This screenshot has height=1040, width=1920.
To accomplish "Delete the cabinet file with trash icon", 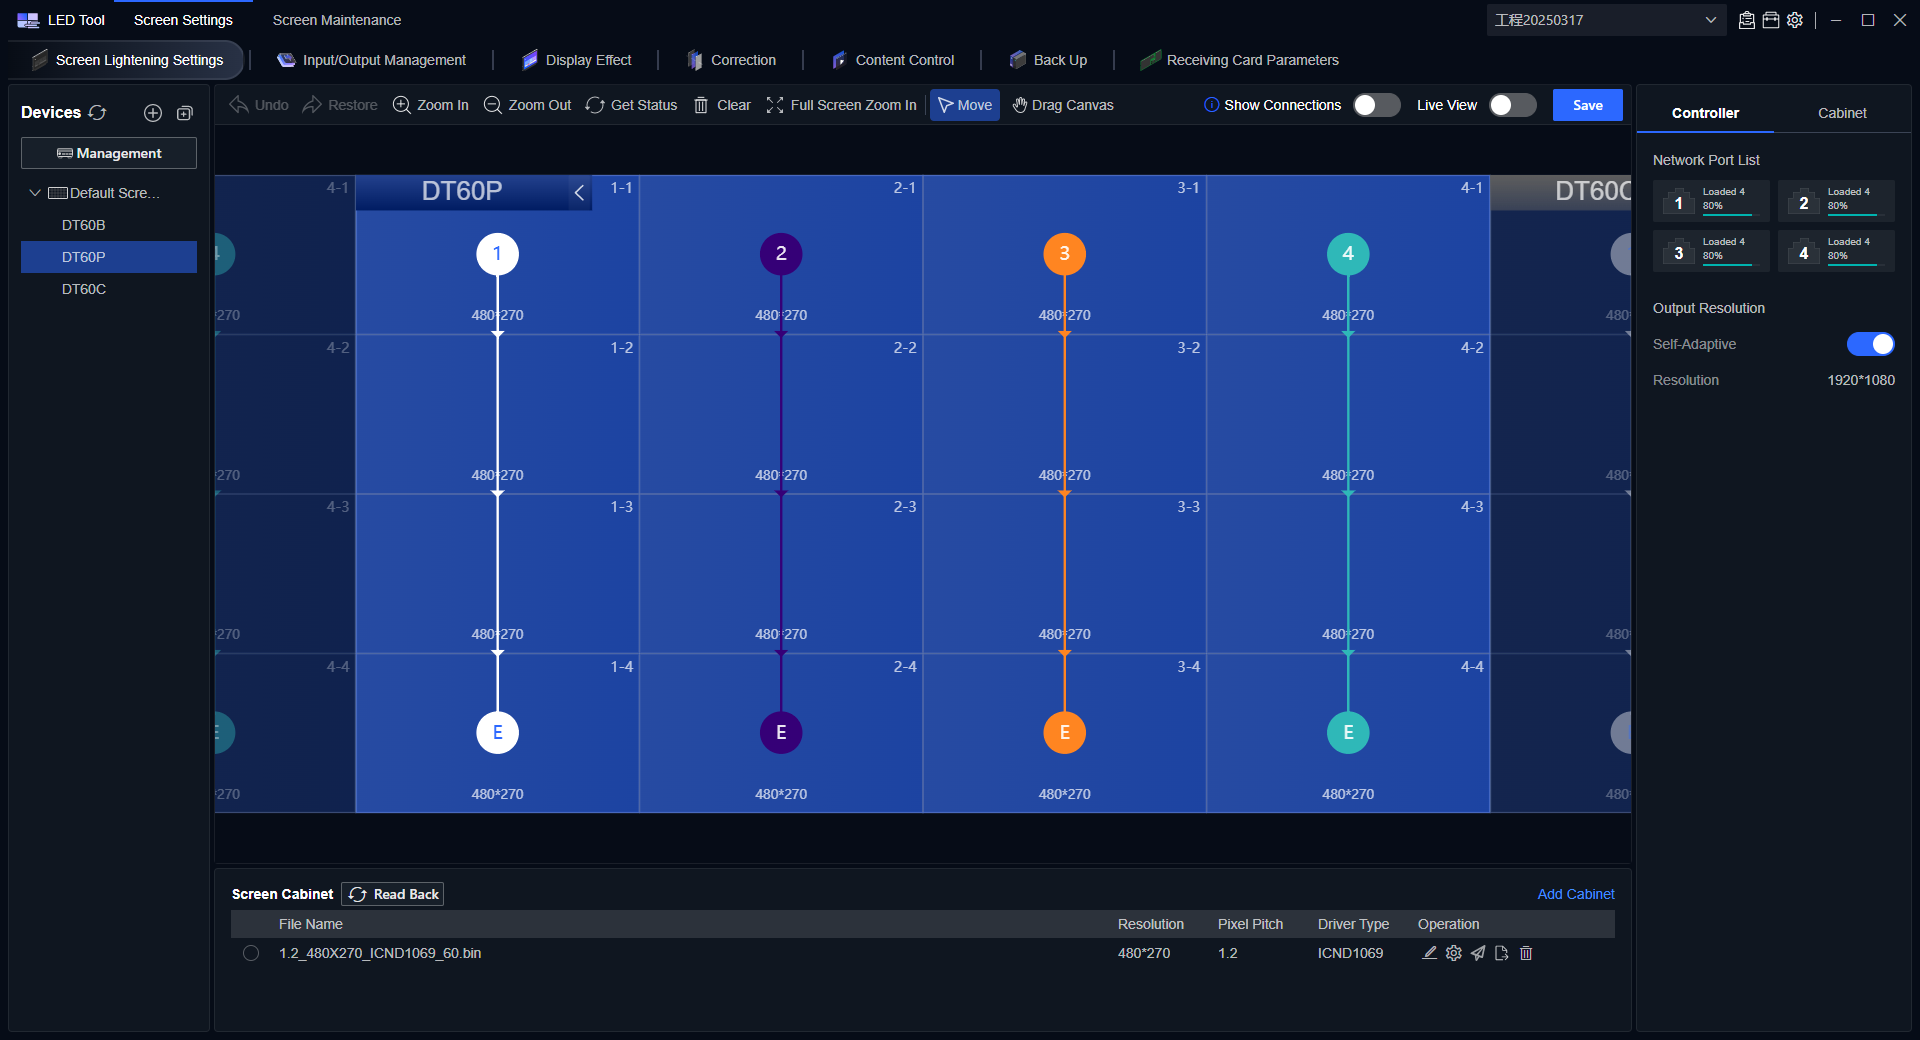I will coord(1526,953).
